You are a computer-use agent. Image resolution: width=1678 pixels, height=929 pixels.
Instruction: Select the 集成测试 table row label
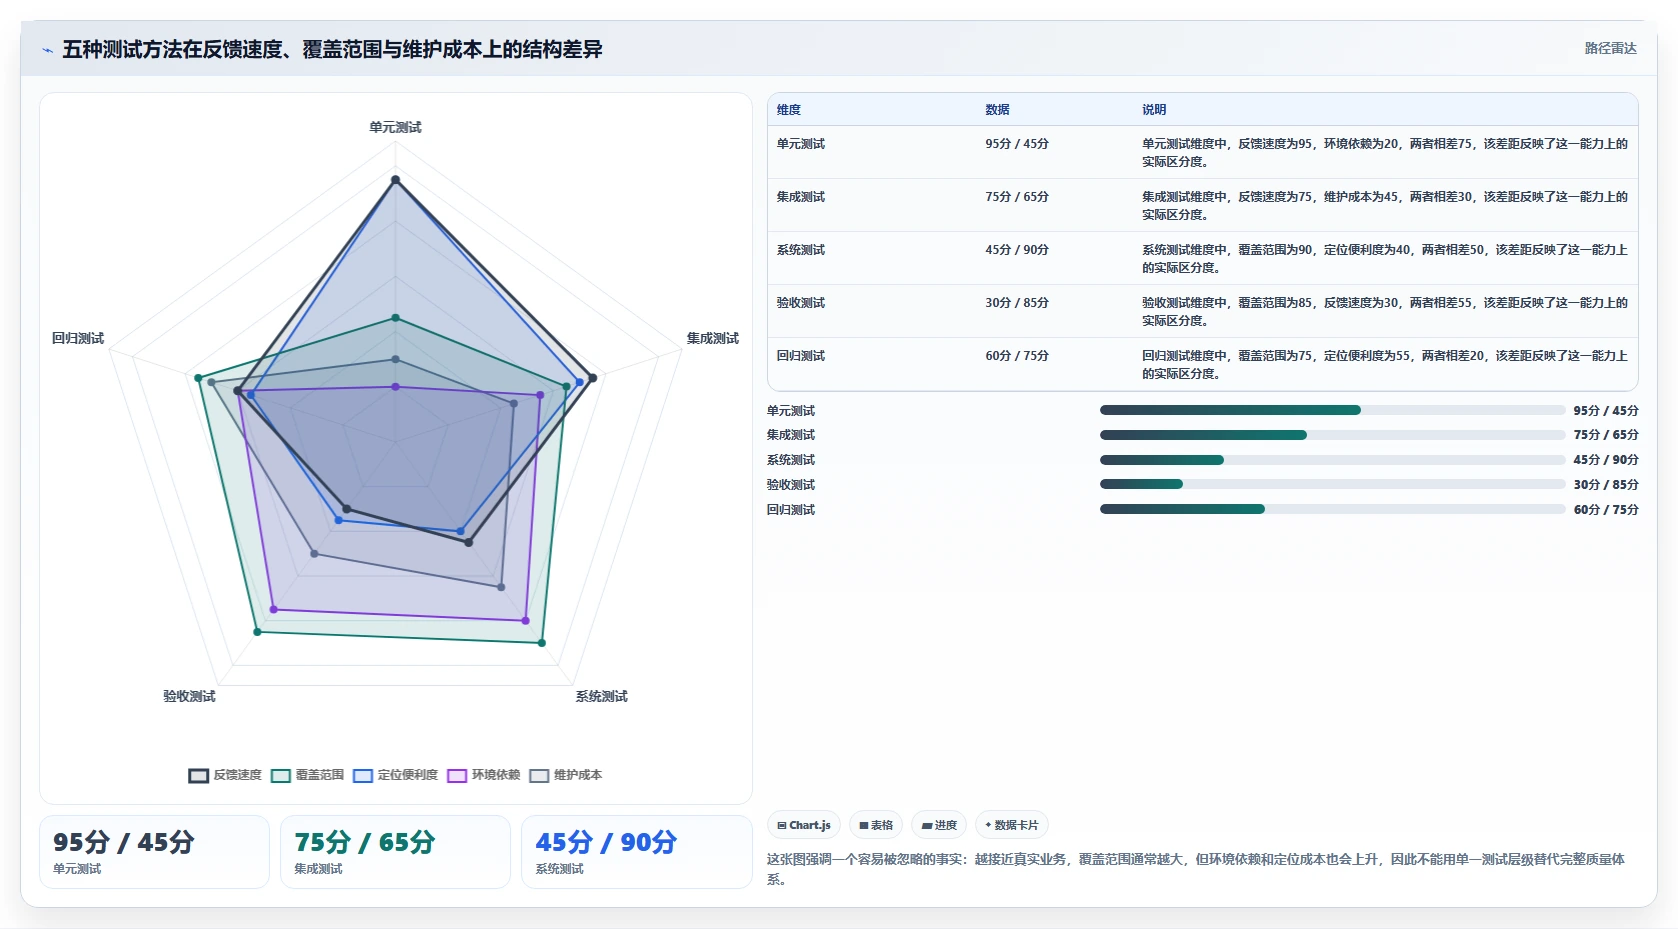point(801,197)
